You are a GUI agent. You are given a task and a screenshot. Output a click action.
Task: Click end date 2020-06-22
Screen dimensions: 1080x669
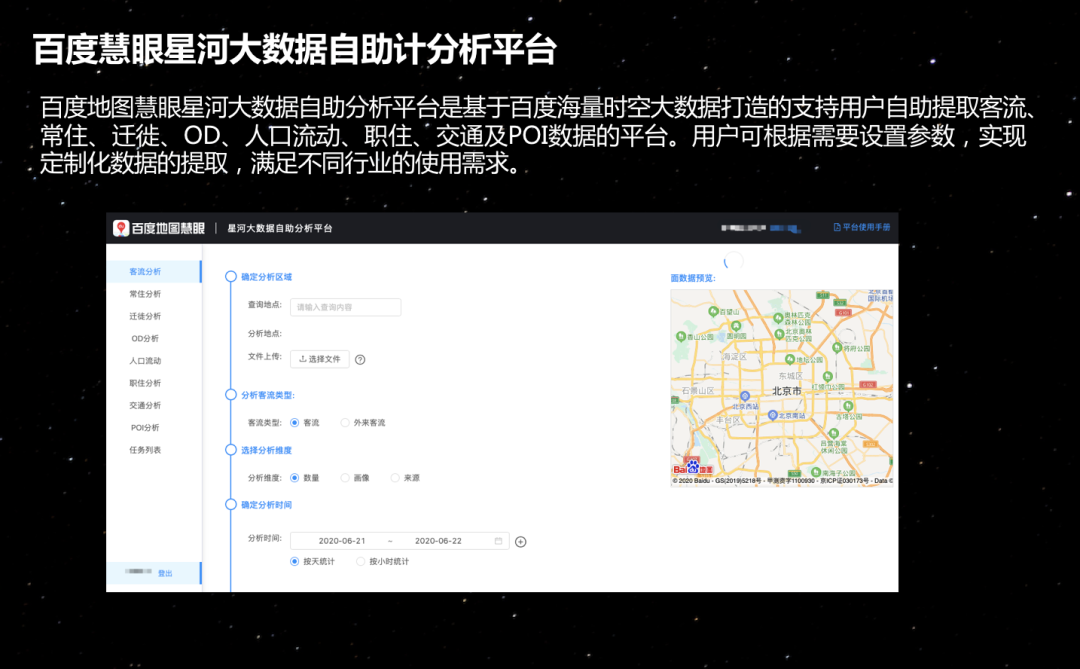point(438,541)
